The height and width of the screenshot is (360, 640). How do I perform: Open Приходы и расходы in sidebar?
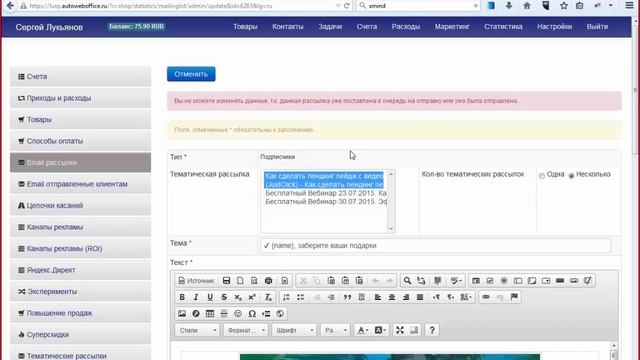pos(80,98)
